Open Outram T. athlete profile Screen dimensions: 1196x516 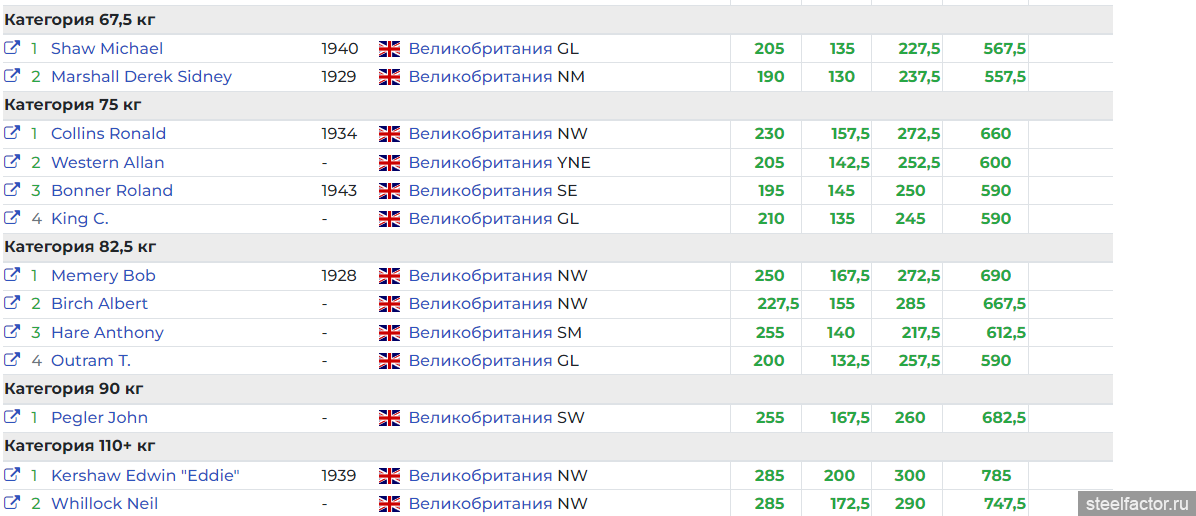coord(90,361)
